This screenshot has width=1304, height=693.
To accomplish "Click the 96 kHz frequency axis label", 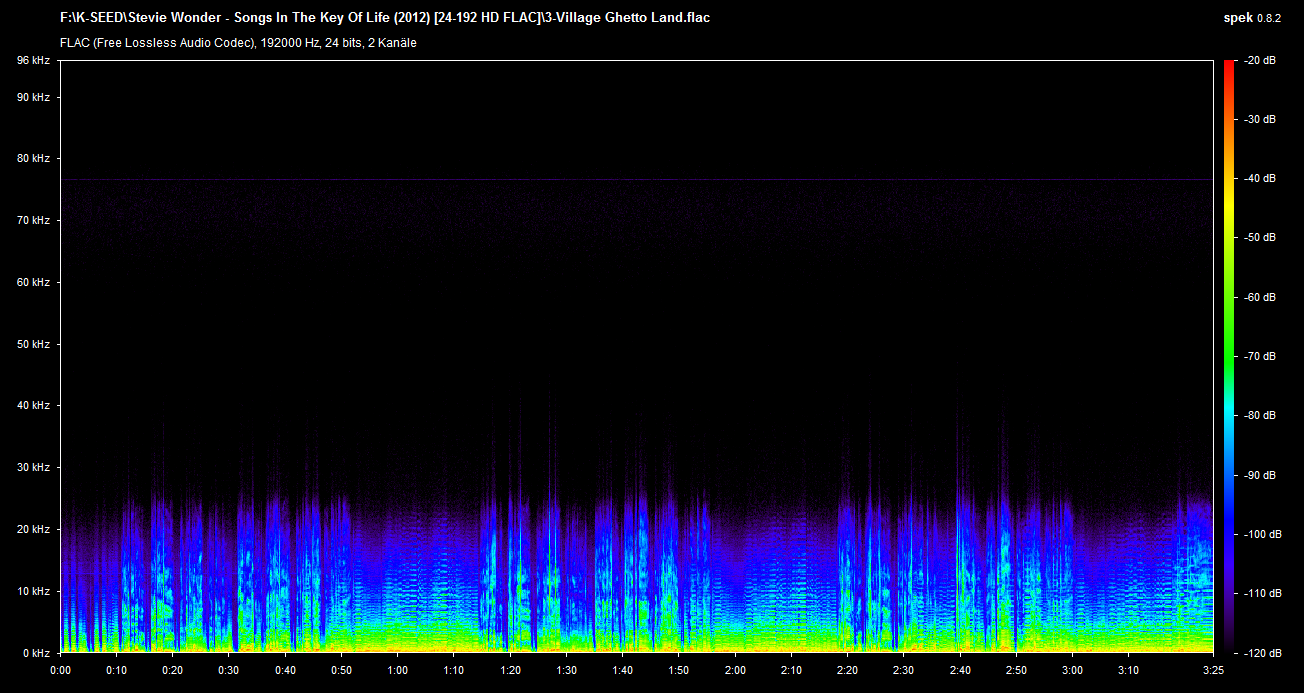I will tap(33, 61).
